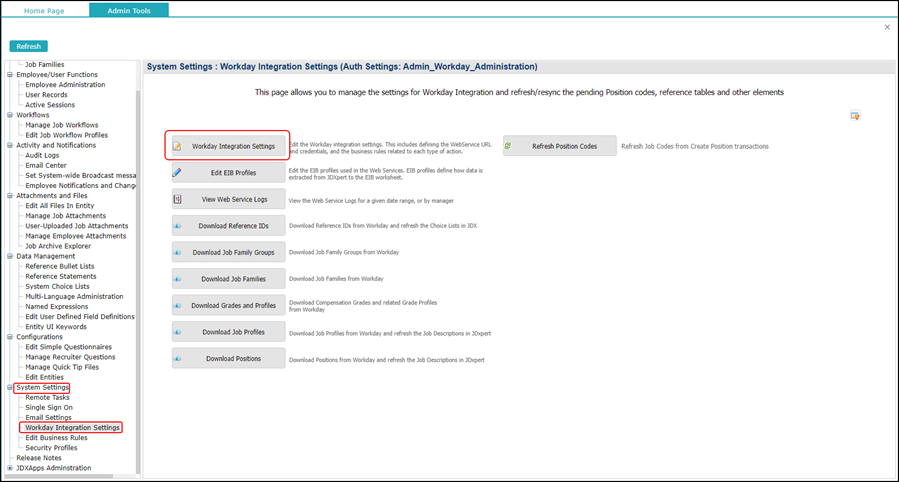Open View Web Service Logs
The height and width of the screenshot is (482, 899).
coord(229,199)
